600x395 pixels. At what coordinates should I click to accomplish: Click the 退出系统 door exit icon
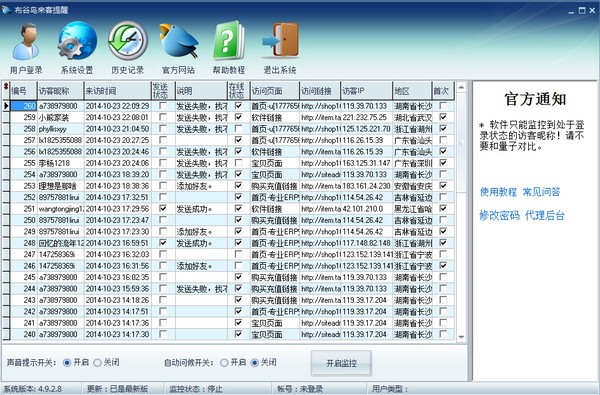280,41
